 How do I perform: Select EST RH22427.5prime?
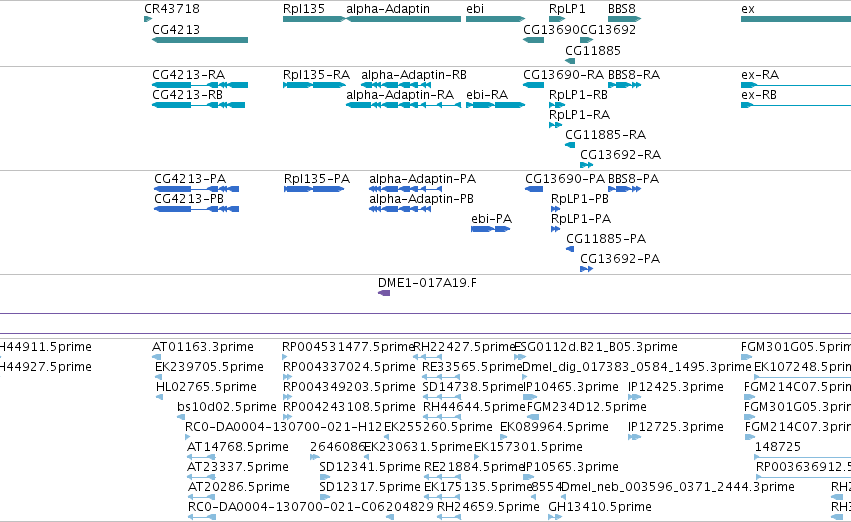coord(428,358)
